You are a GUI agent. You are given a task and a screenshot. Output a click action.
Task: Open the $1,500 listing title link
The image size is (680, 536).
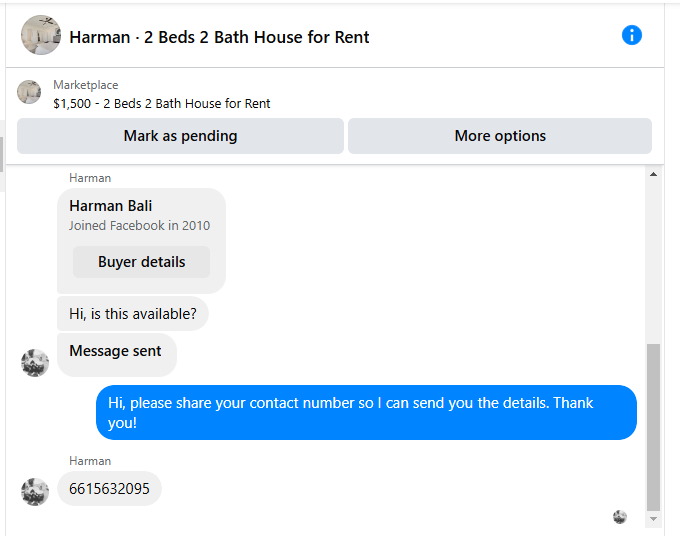coord(161,104)
